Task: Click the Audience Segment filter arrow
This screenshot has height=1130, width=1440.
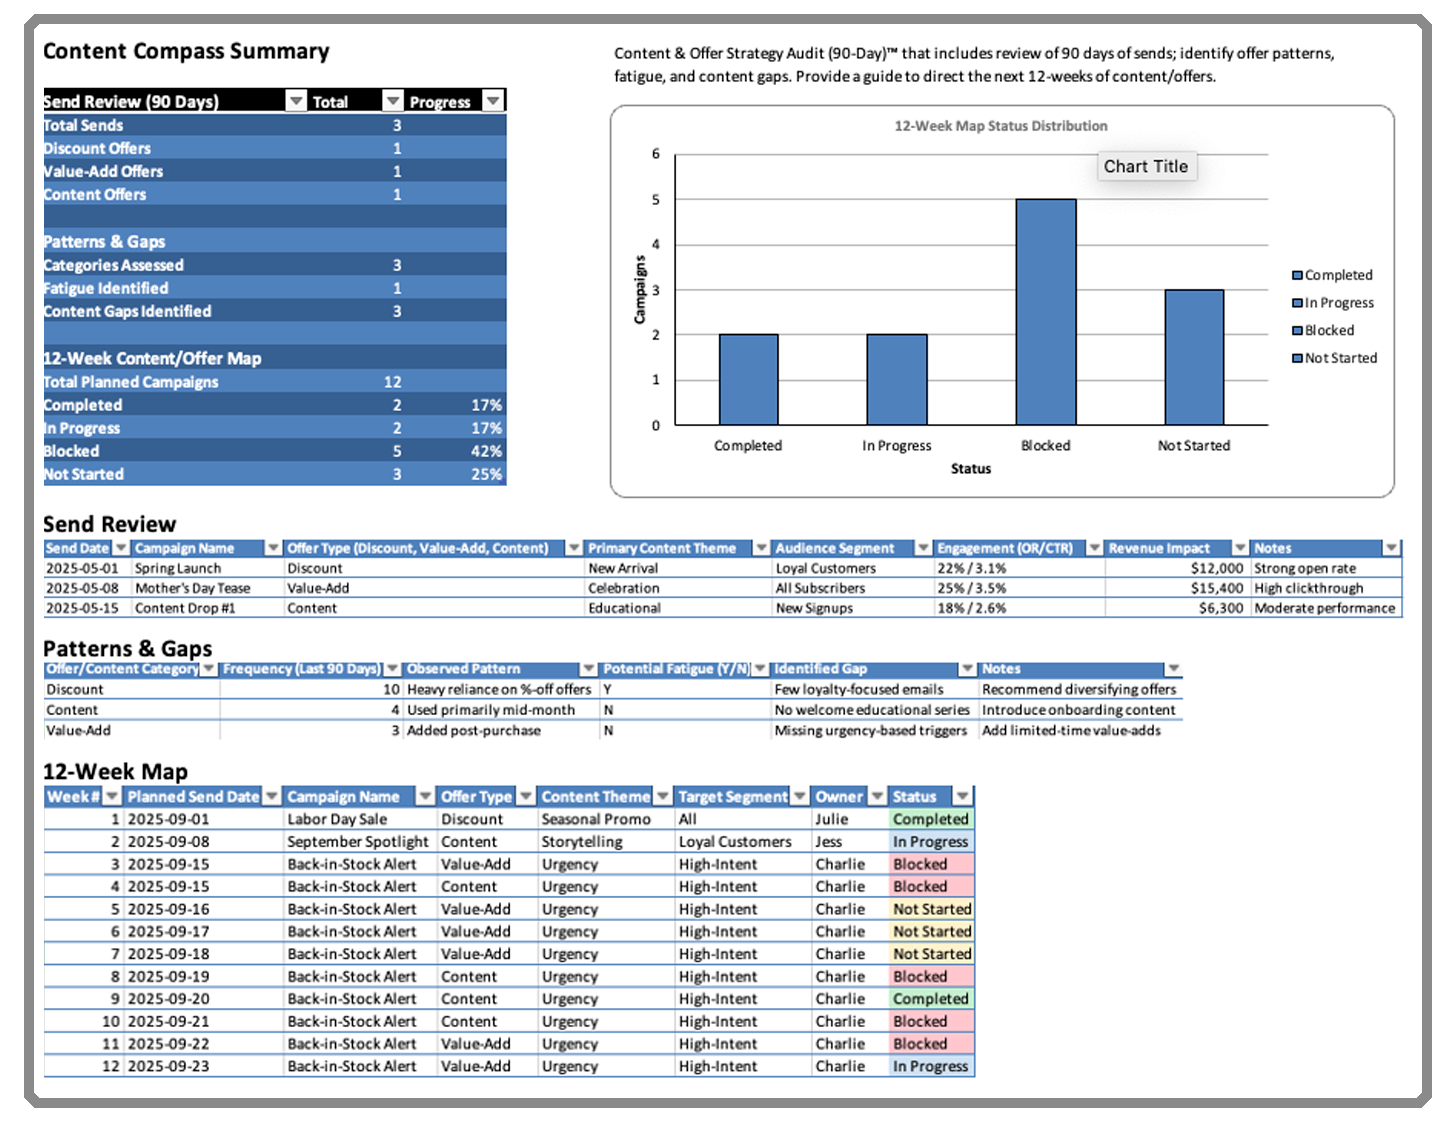Action: (923, 548)
